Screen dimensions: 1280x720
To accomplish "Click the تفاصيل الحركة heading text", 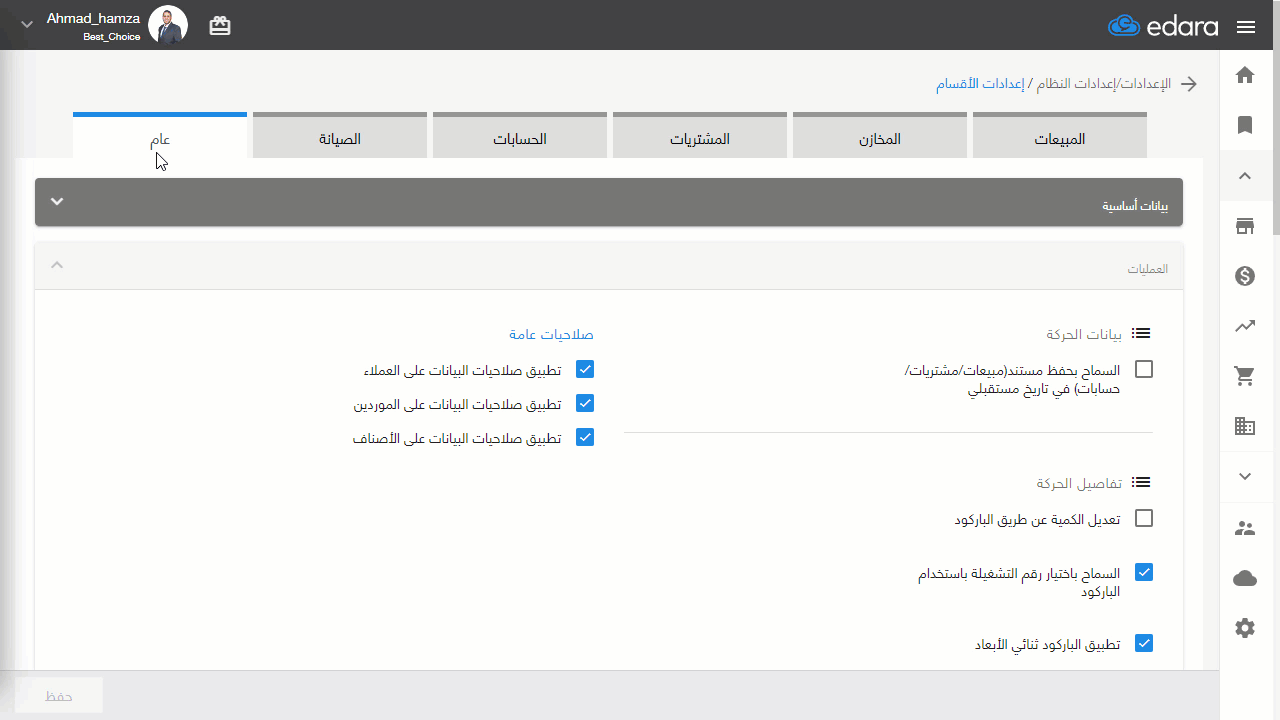I will click(1080, 483).
